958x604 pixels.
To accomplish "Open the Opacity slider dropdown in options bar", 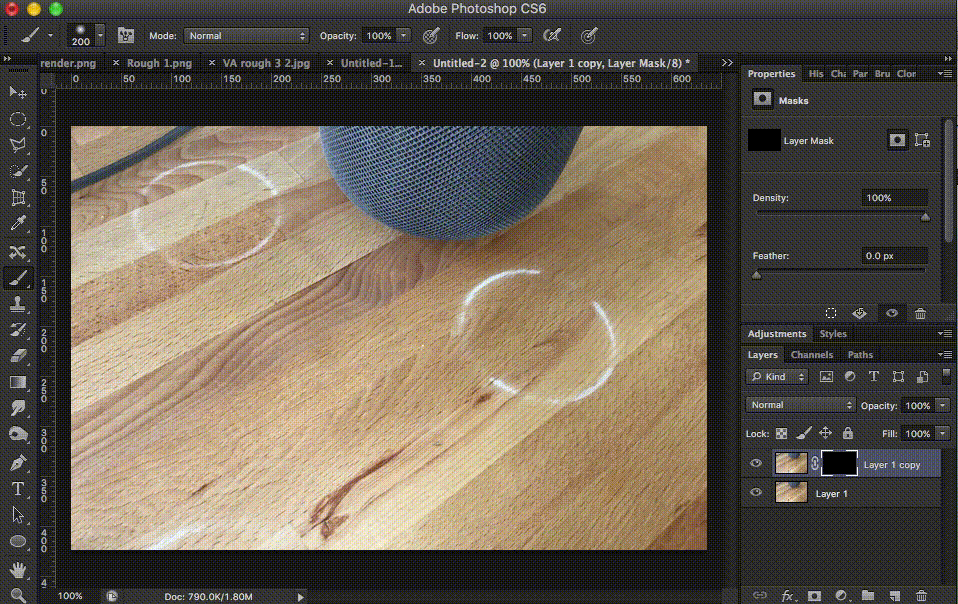I will pos(403,35).
